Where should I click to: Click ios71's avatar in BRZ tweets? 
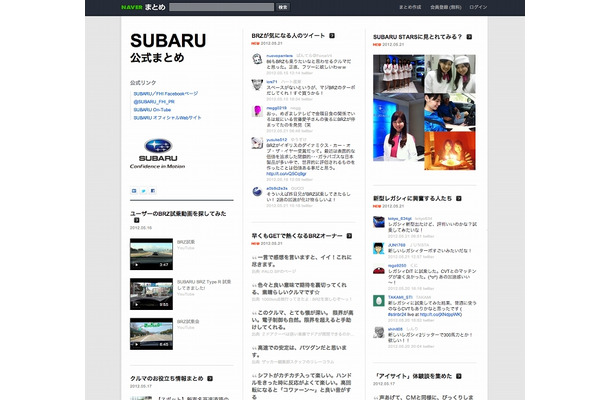[x=257, y=84]
